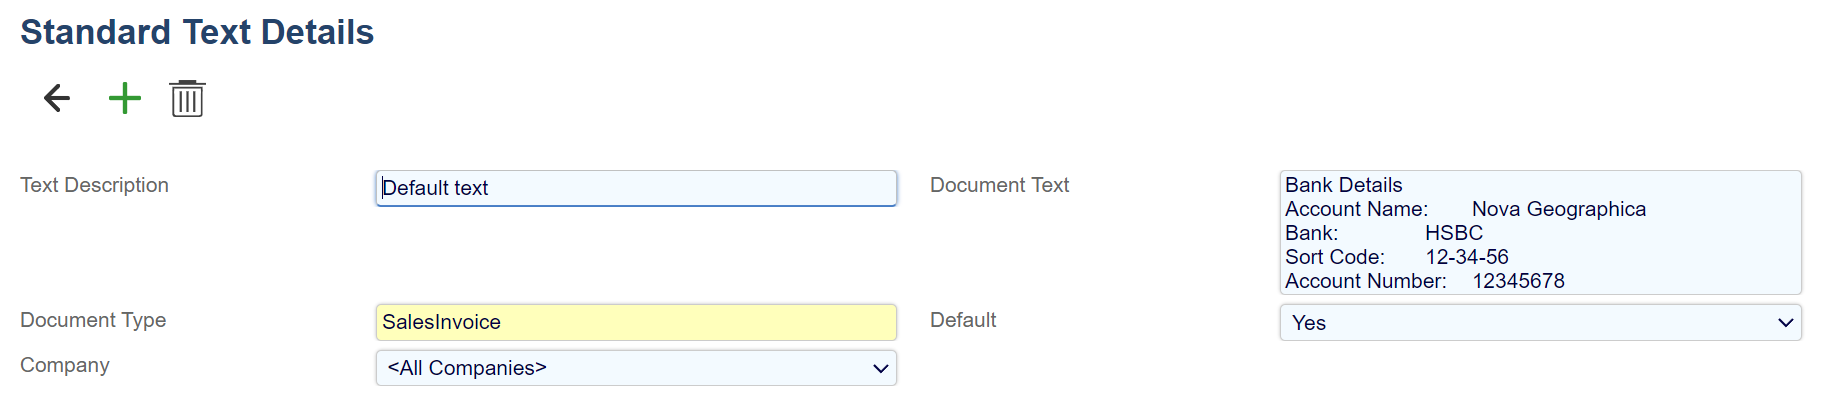Click the Text Description label
1823x402 pixels.
pyautogui.click(x=94, y=185)
